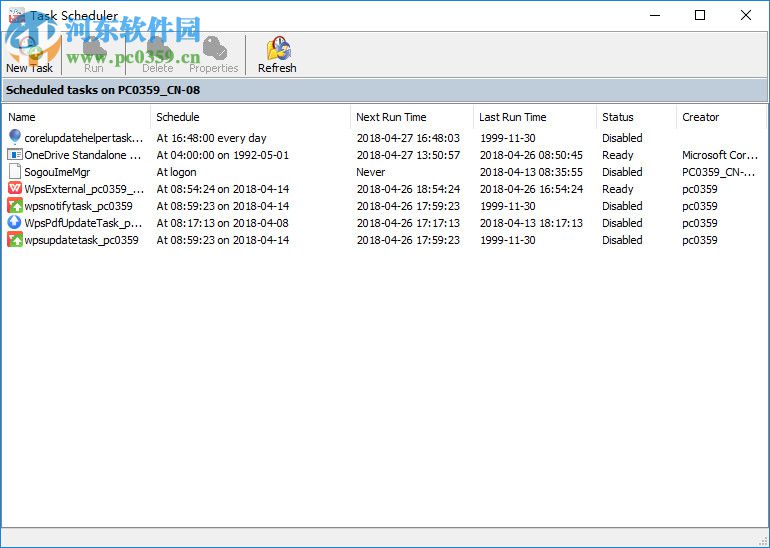Click the Disabled status of SogouImeMgr
Image resolution: width=770 pixels, height=548 pixels.
(x=622, y=172)
